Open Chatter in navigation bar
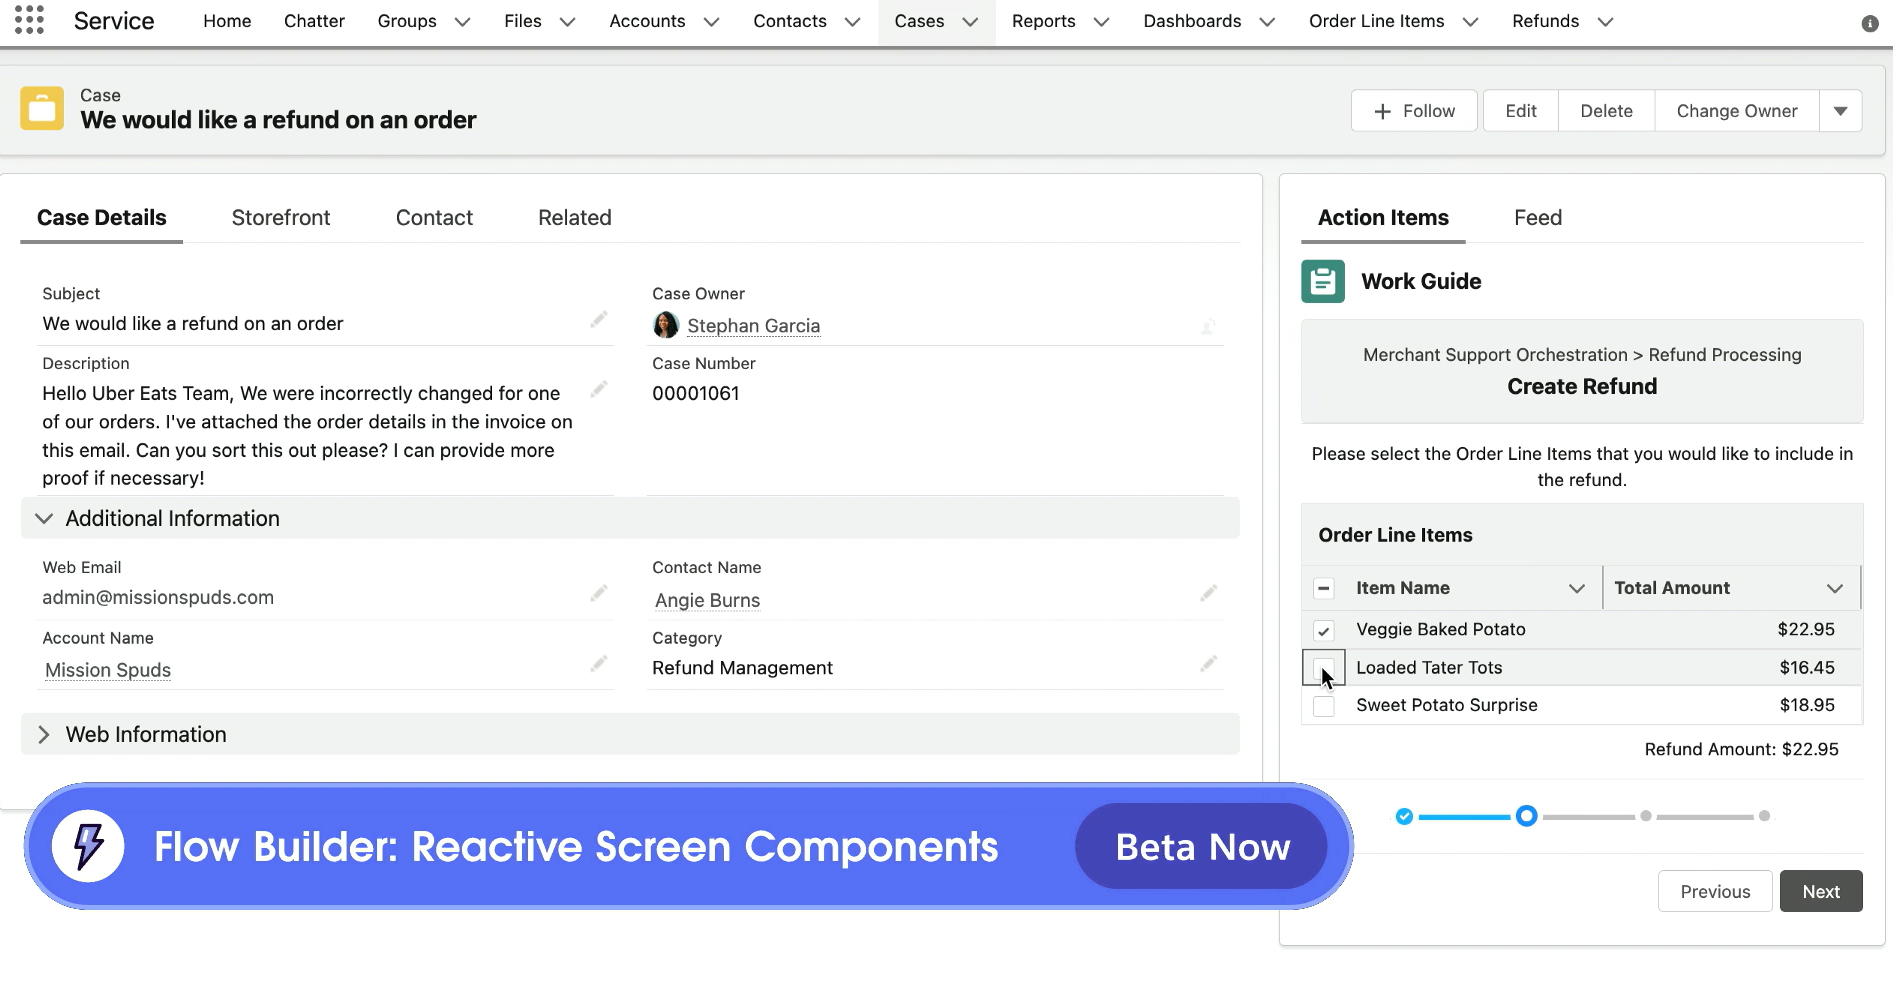 314,21
